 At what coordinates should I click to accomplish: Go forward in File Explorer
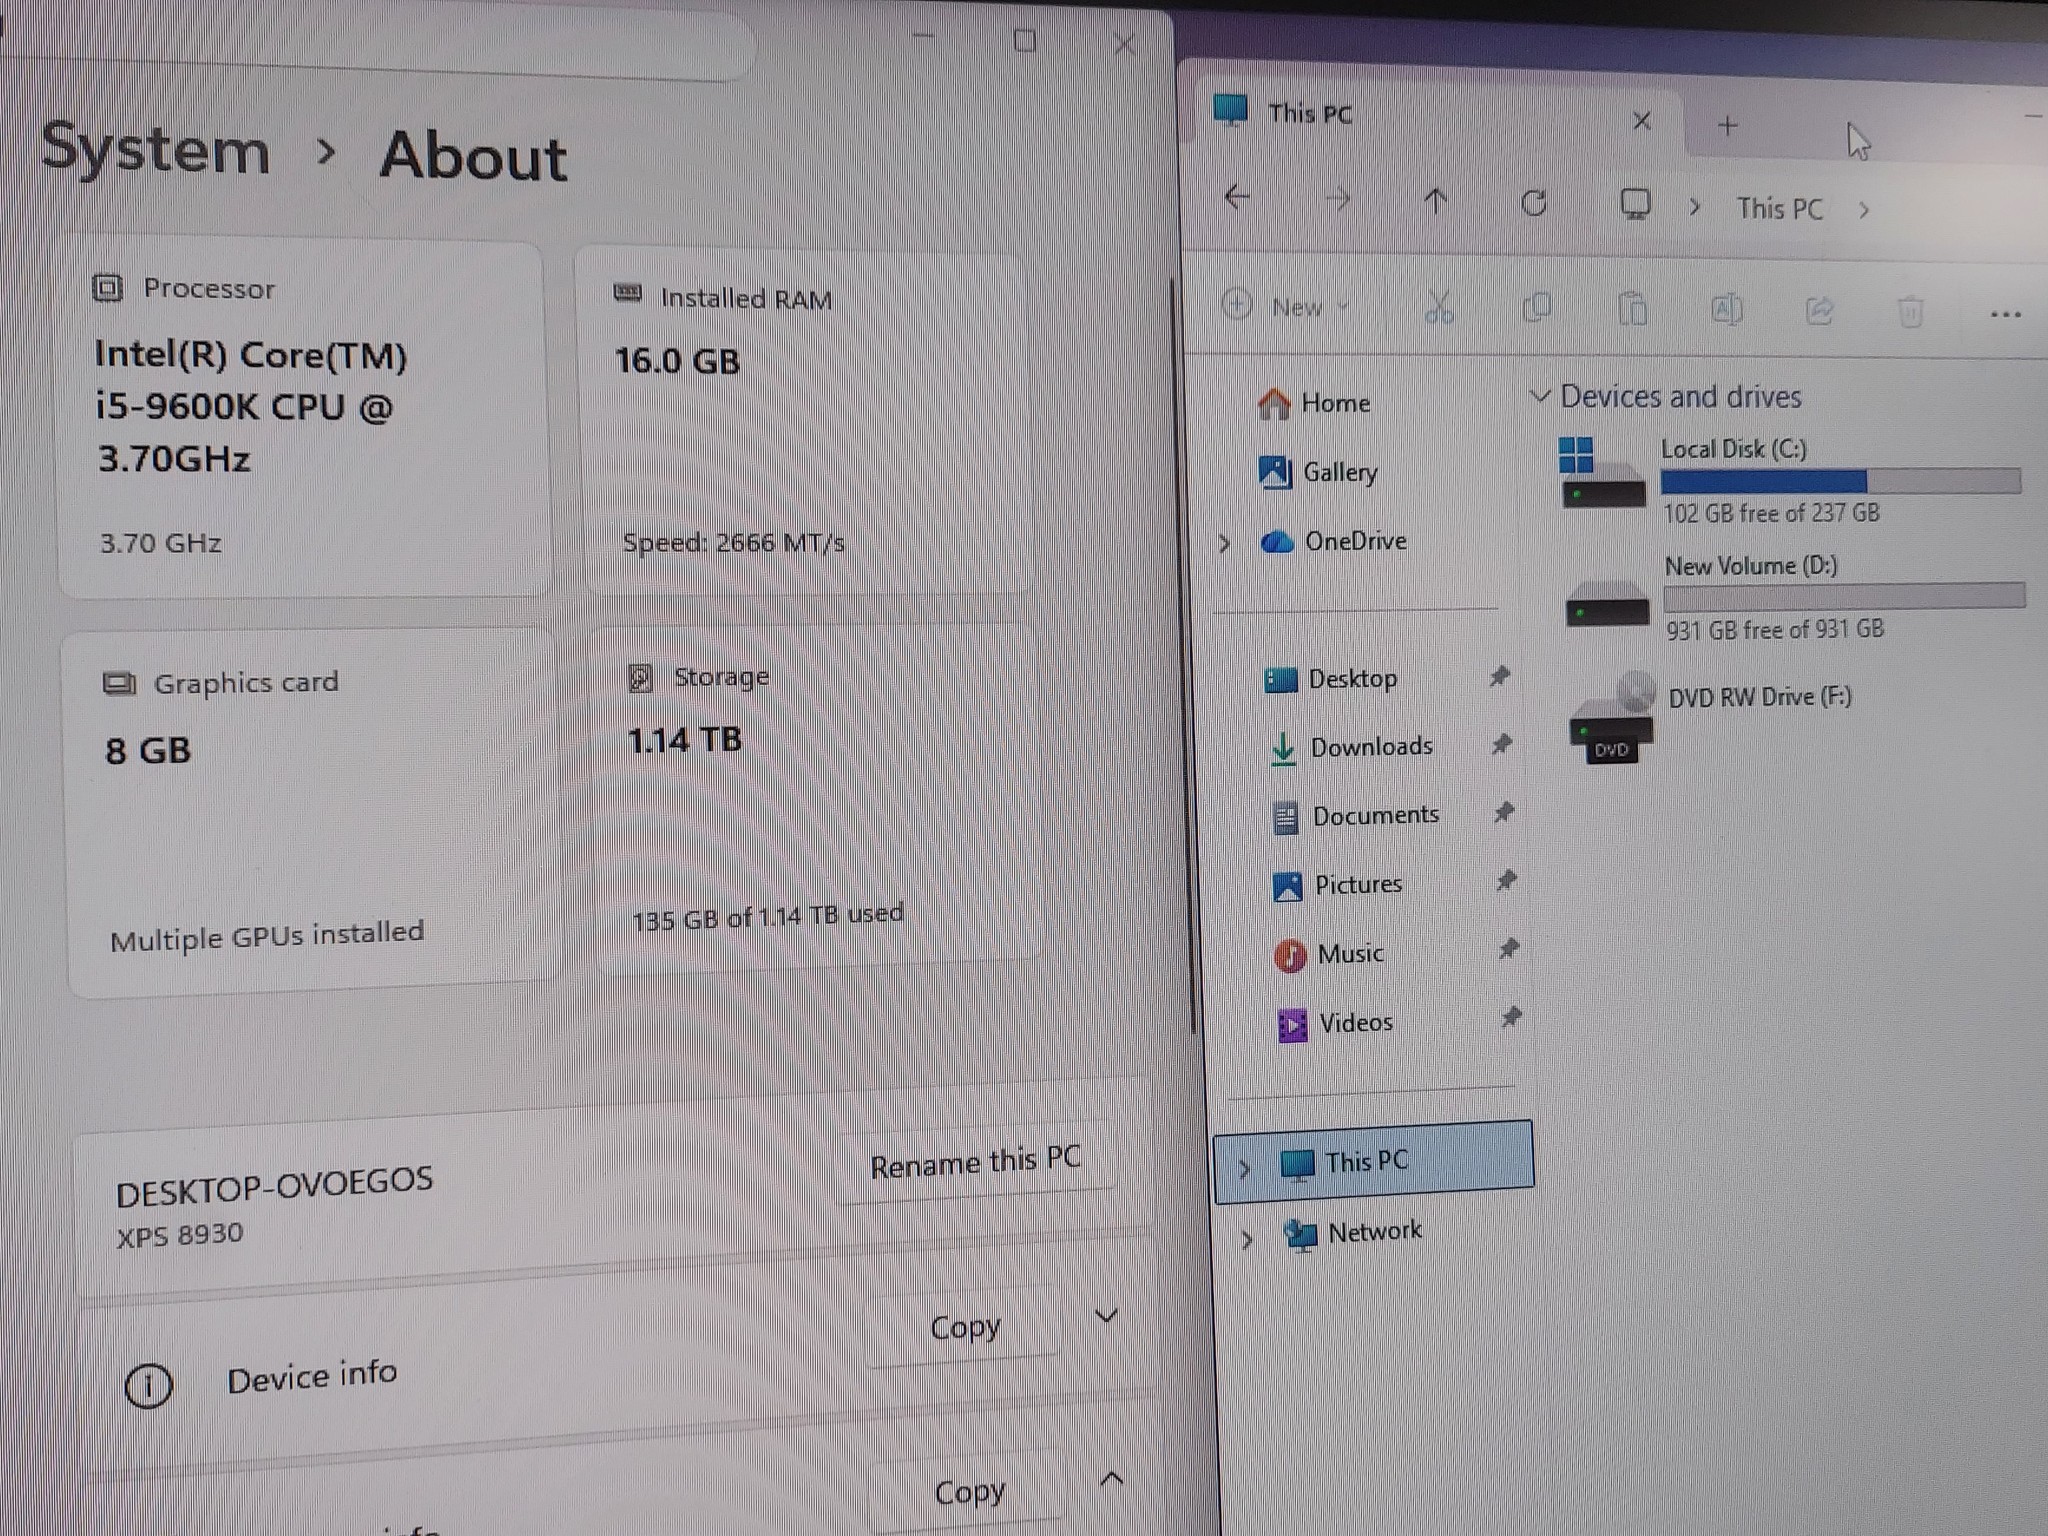coord(1337,200)
